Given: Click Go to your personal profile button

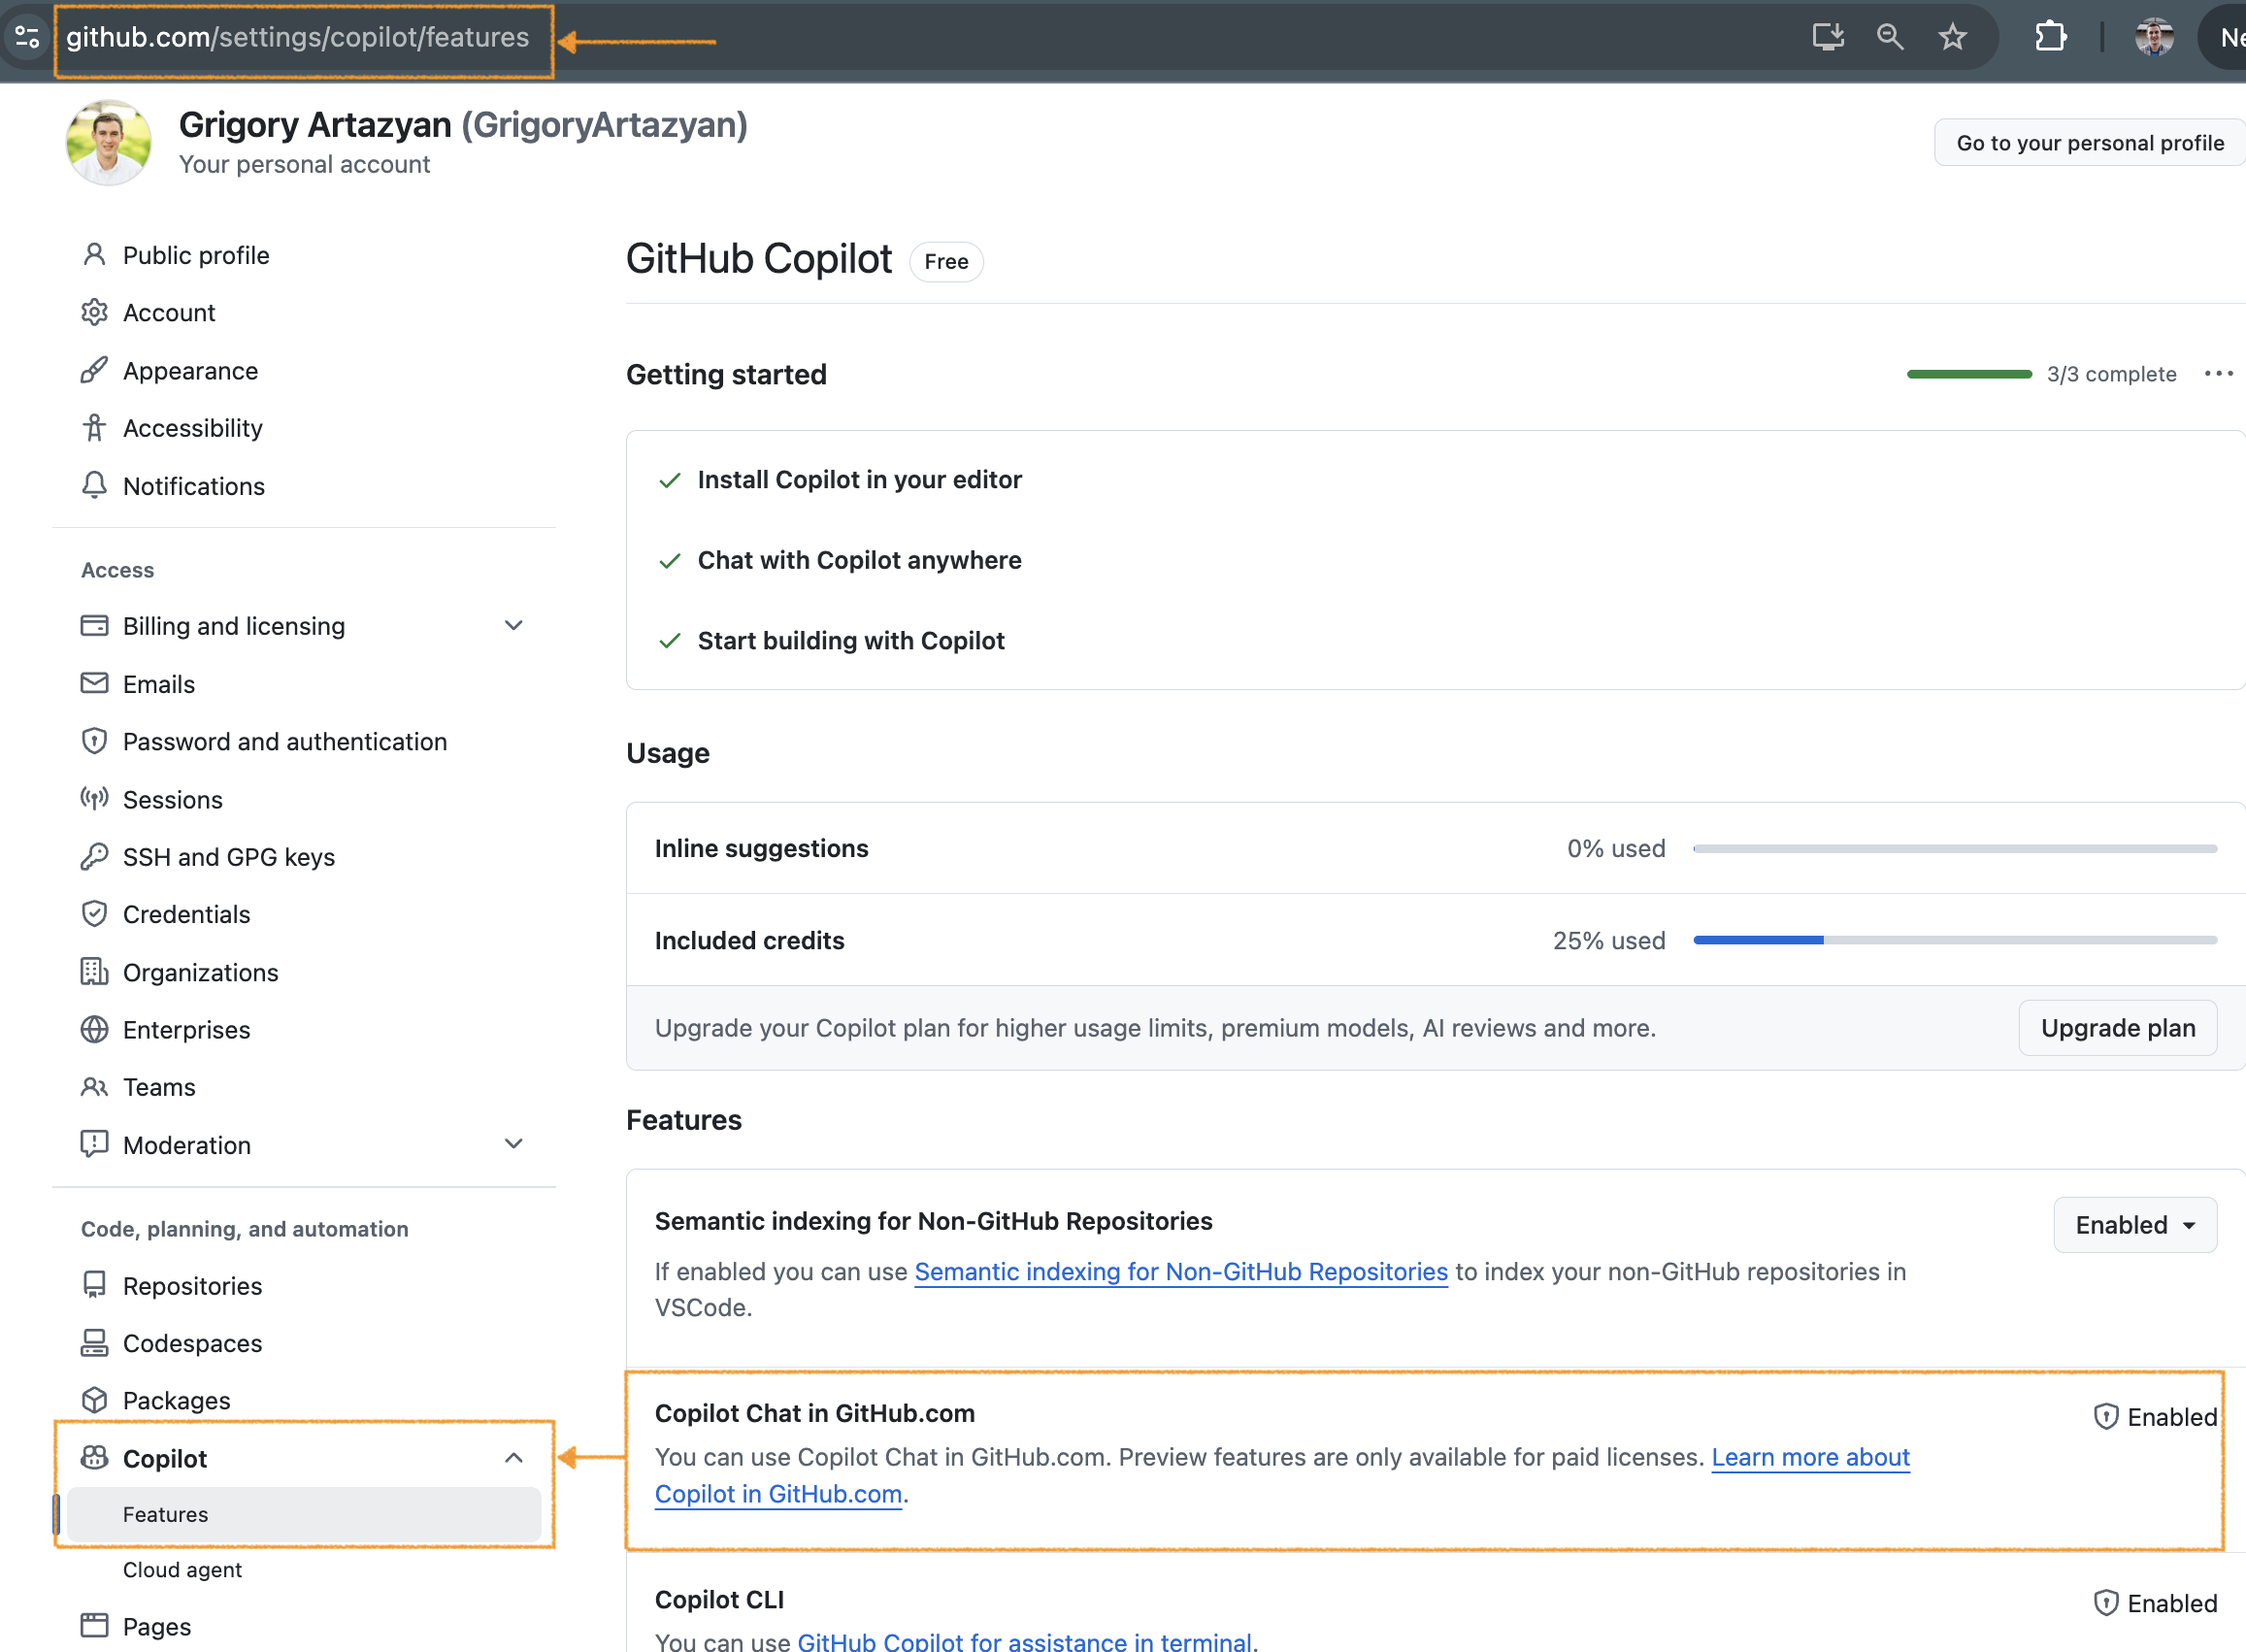Looking at the screenshot, I should point(2090,143).
